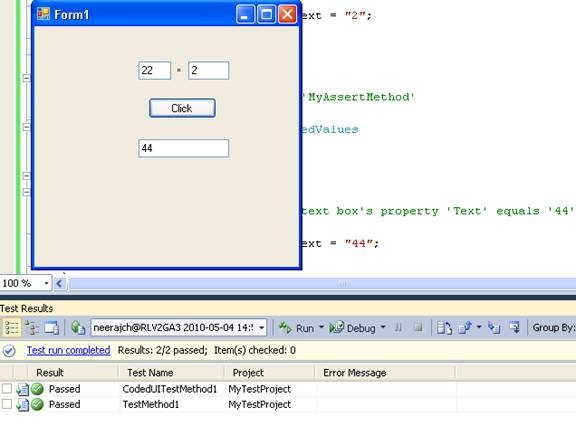Viewport: 576px width, 445px height.
Task: Check the box for CodedUITestMethod1
Action: (x=7, y=388)
